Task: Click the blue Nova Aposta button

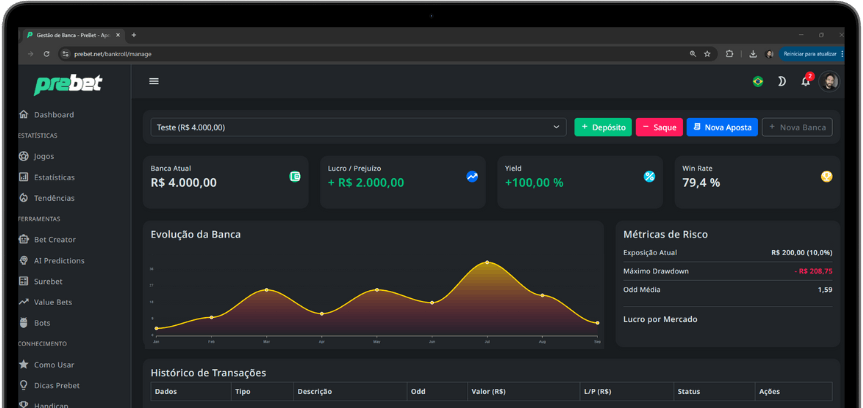Action: point(721,127)
